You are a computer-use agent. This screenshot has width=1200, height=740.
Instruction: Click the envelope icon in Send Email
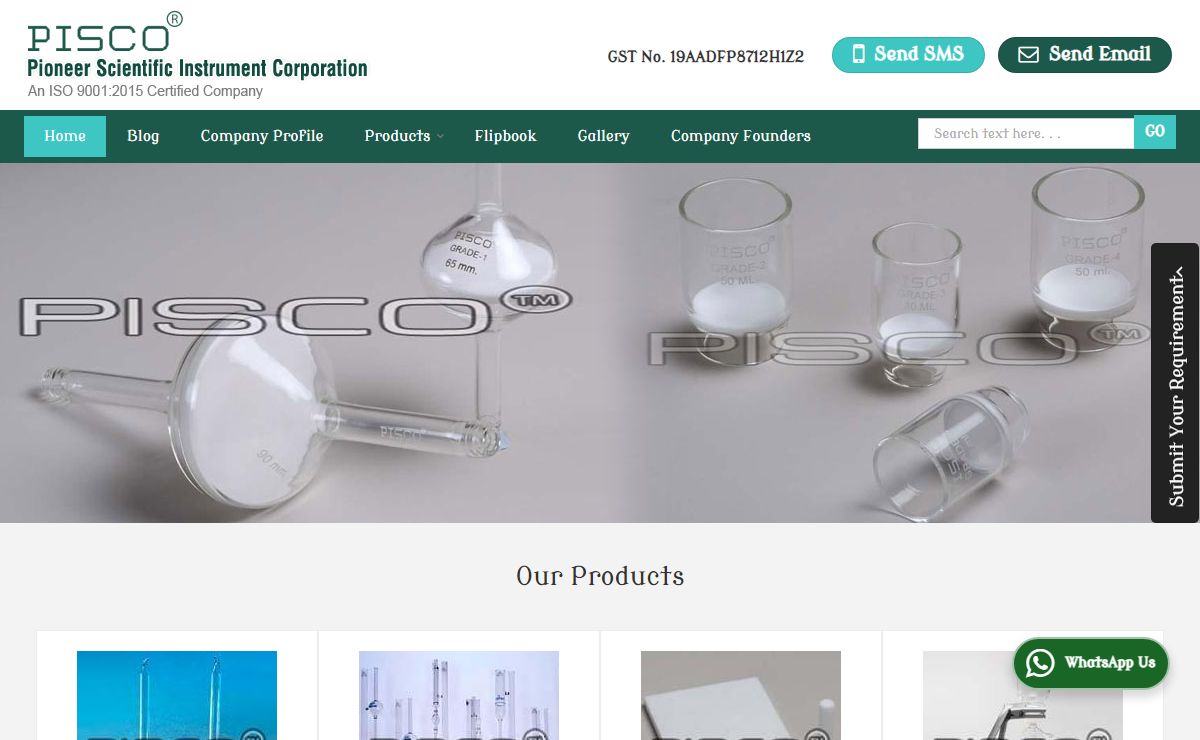click(1028, 55)
